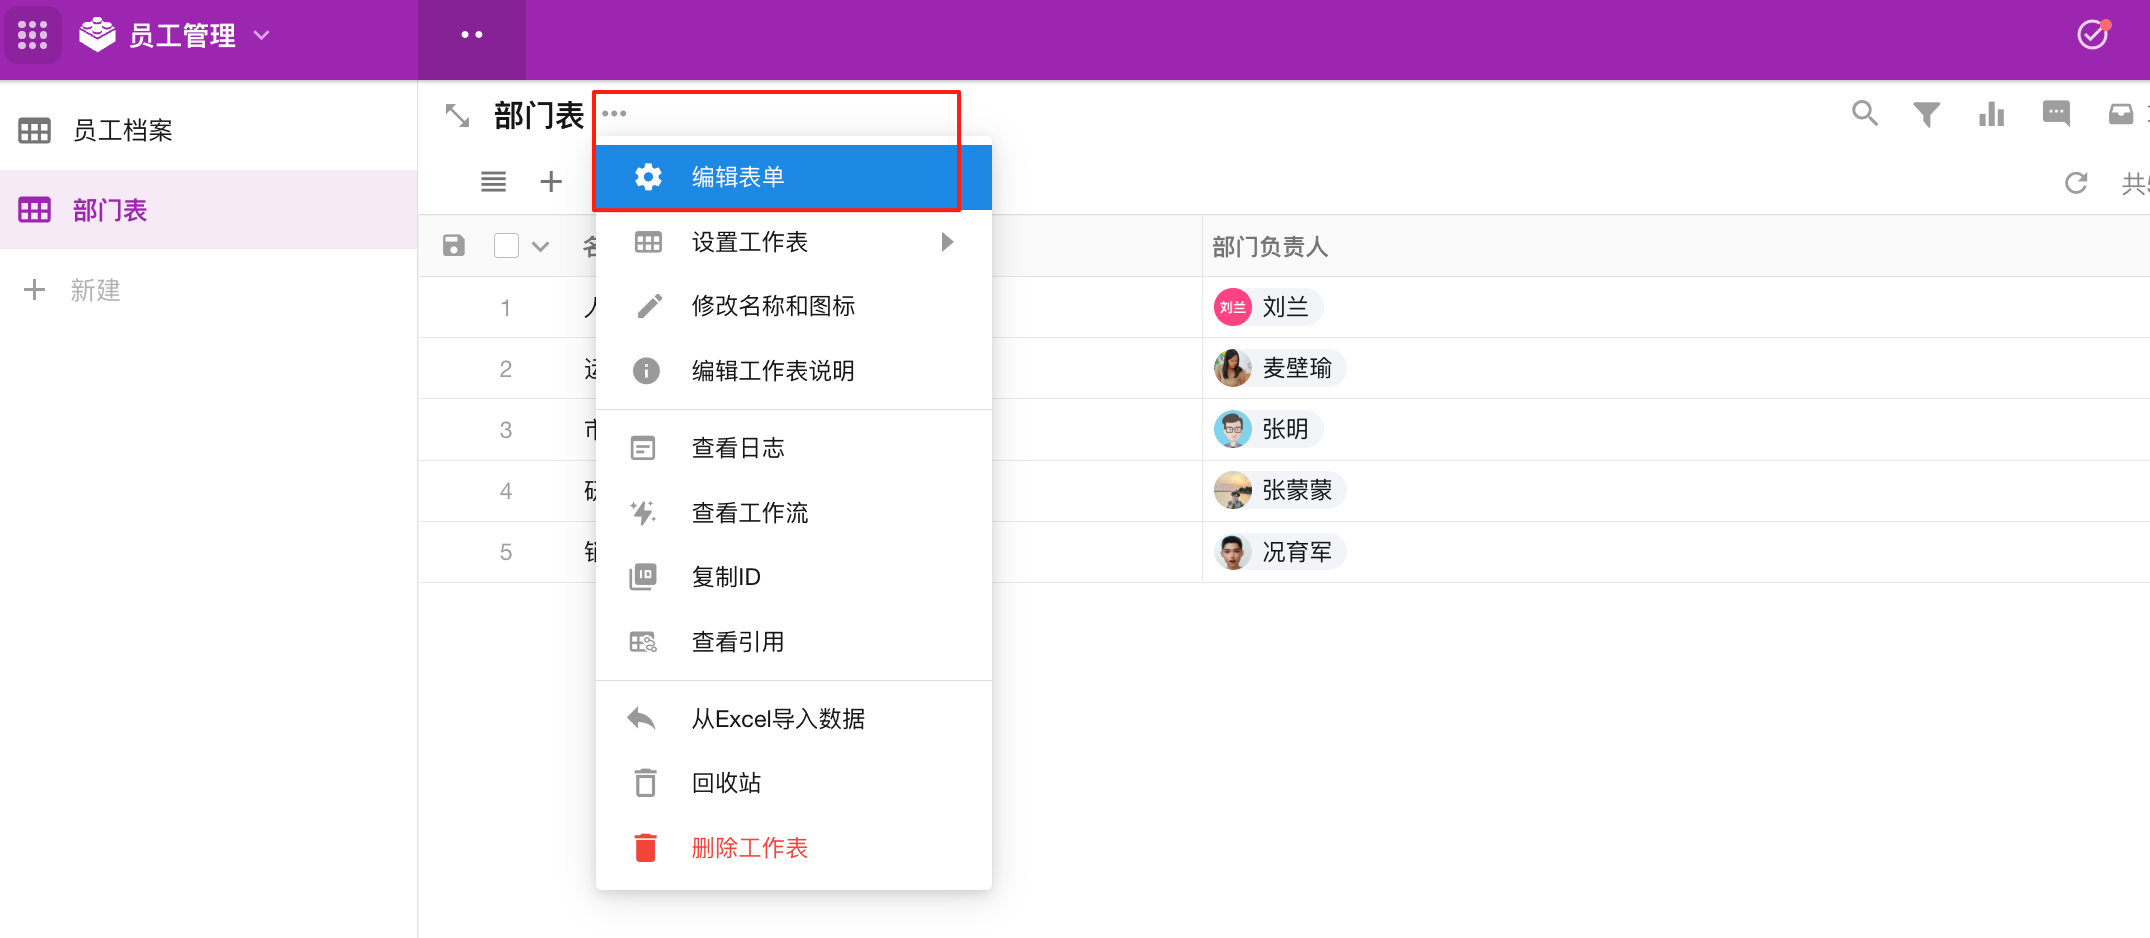Expand the 员工管理 app dropdown chevron
The image size is (2150, 938).
coord(262,35)
